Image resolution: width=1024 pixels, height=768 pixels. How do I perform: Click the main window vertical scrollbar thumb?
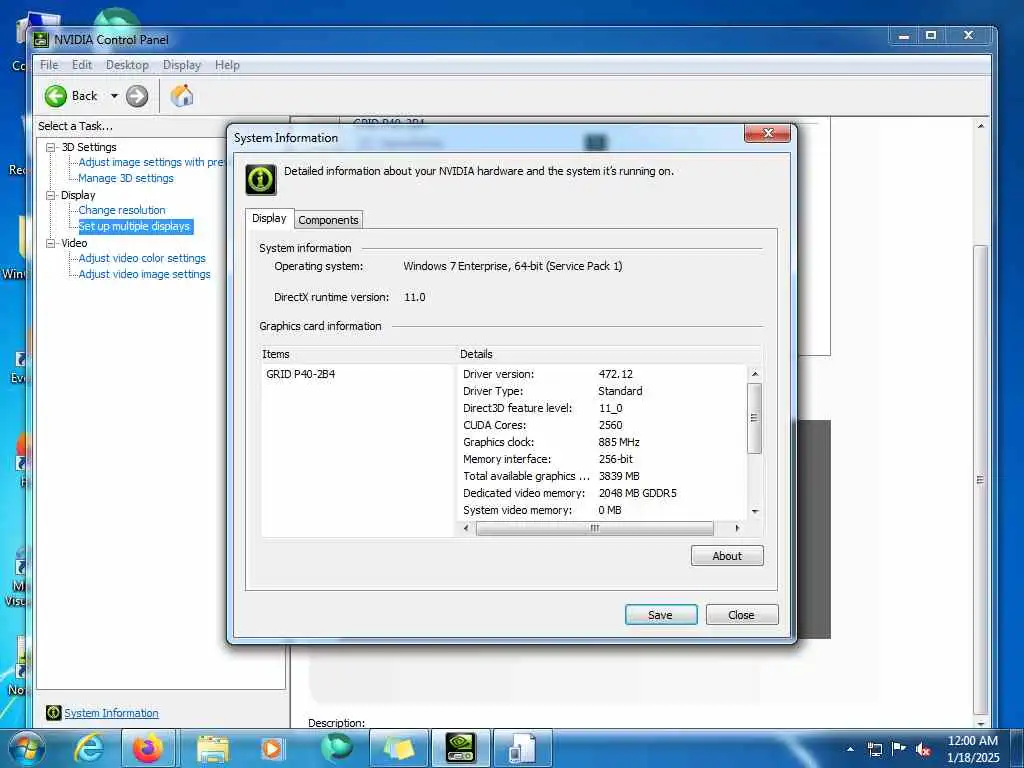(980, 480)
